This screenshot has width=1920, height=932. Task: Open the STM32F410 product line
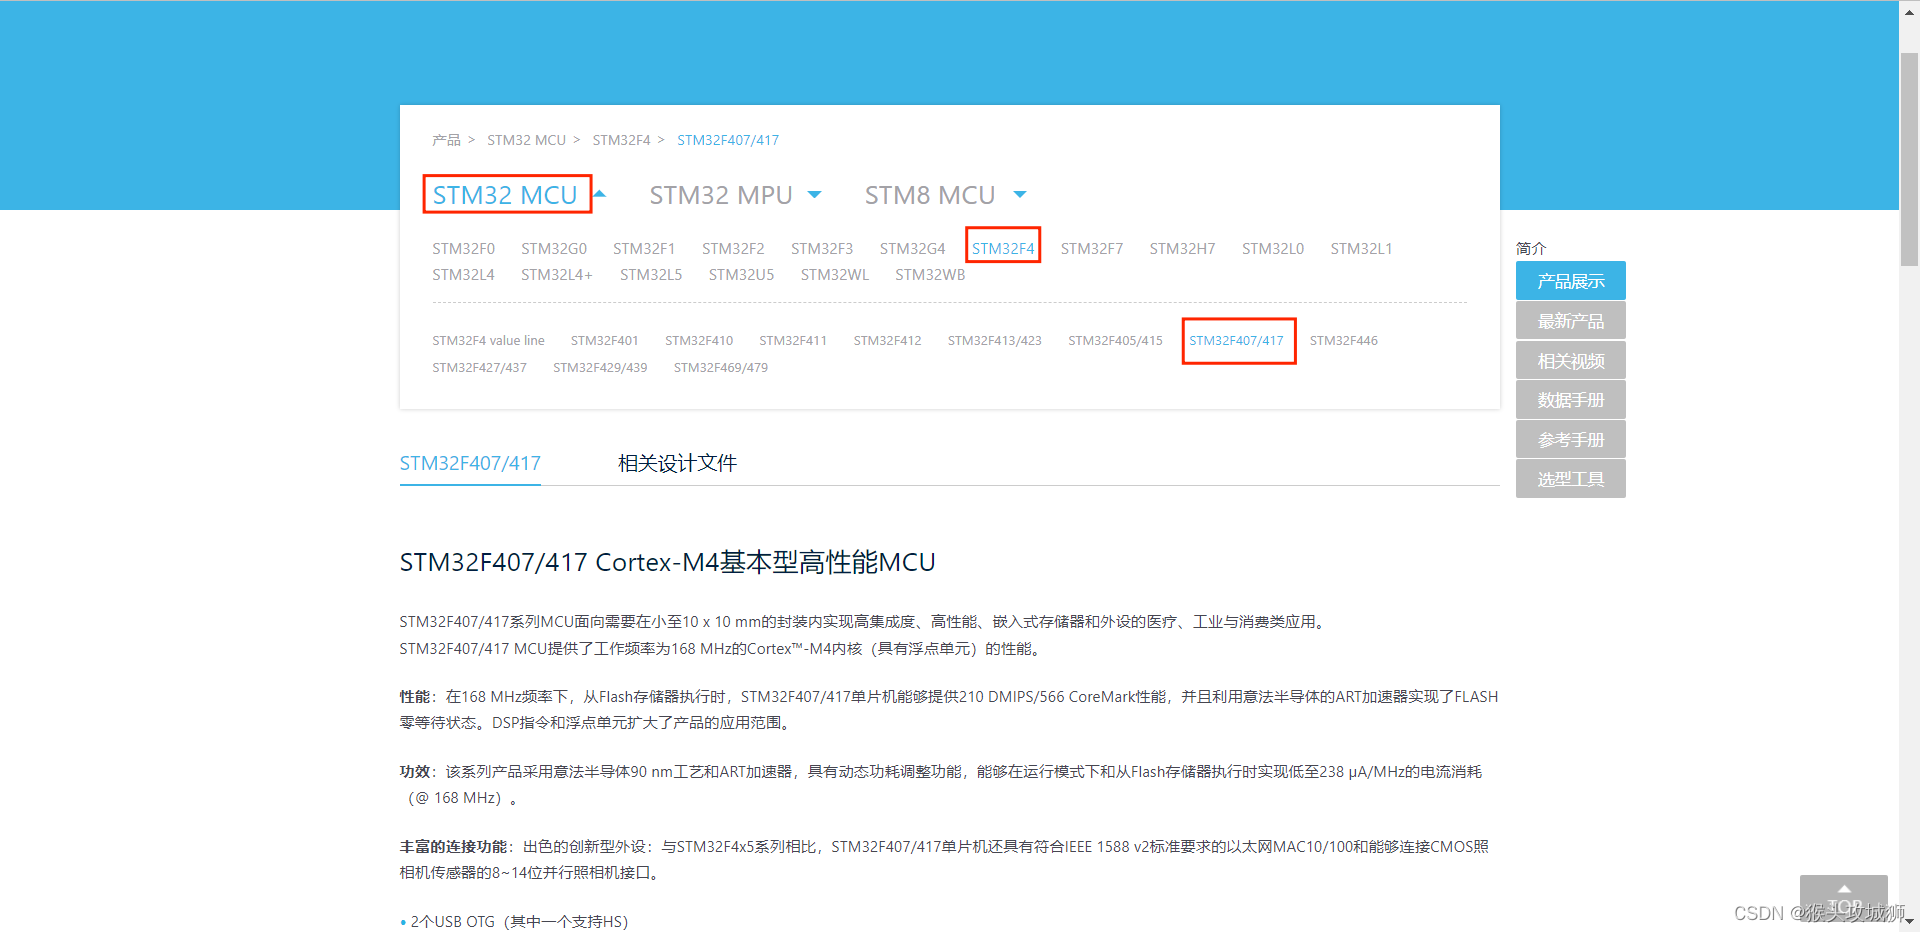click(699, 341)
